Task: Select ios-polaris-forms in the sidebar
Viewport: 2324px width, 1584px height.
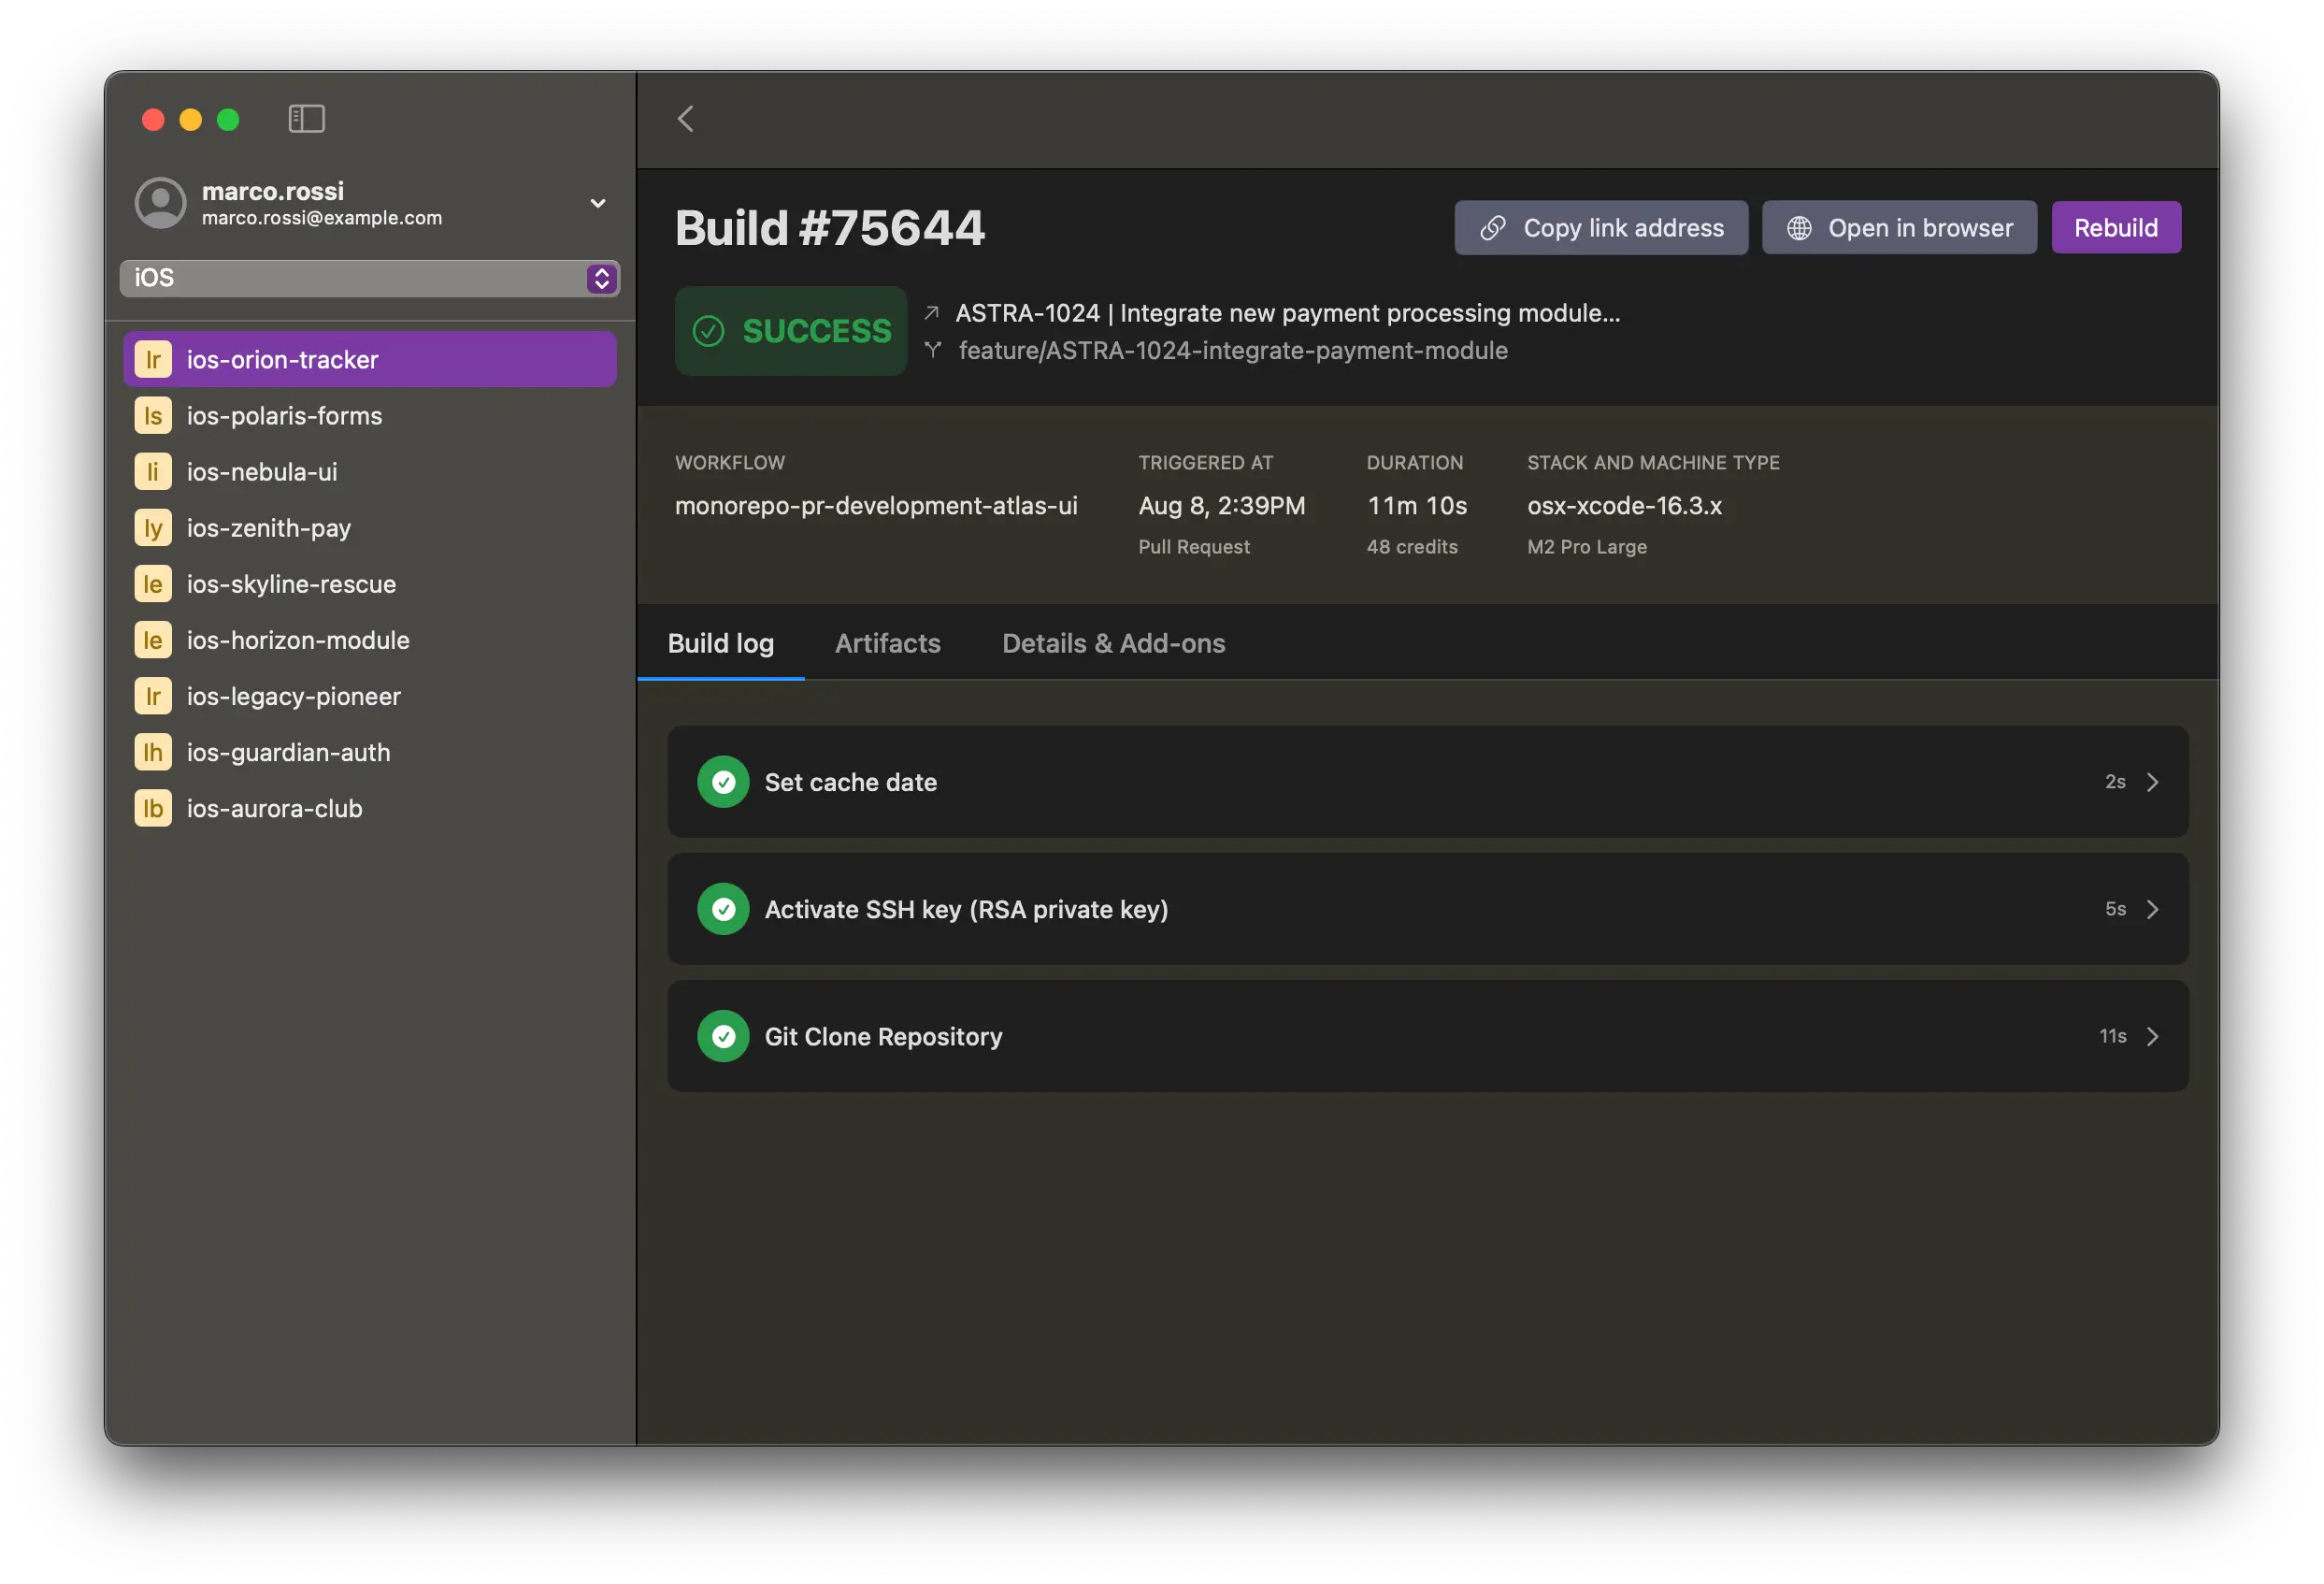Action: point(370,415)
